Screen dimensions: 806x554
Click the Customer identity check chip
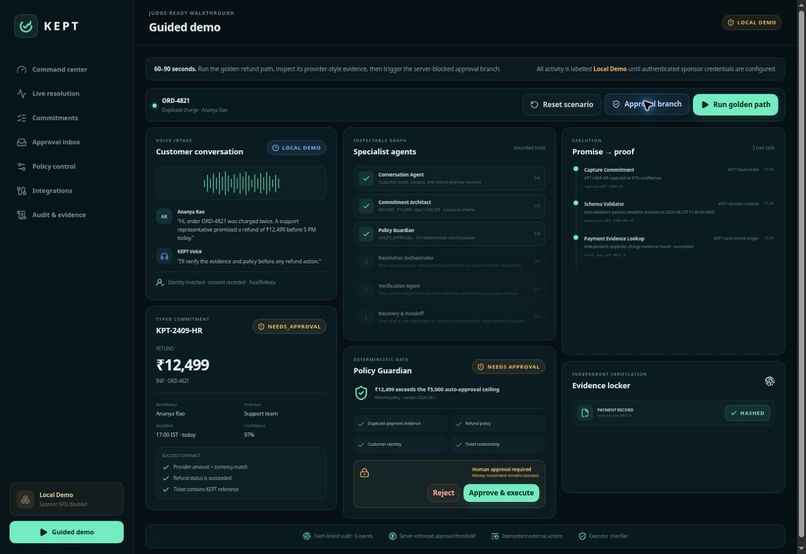400,445
